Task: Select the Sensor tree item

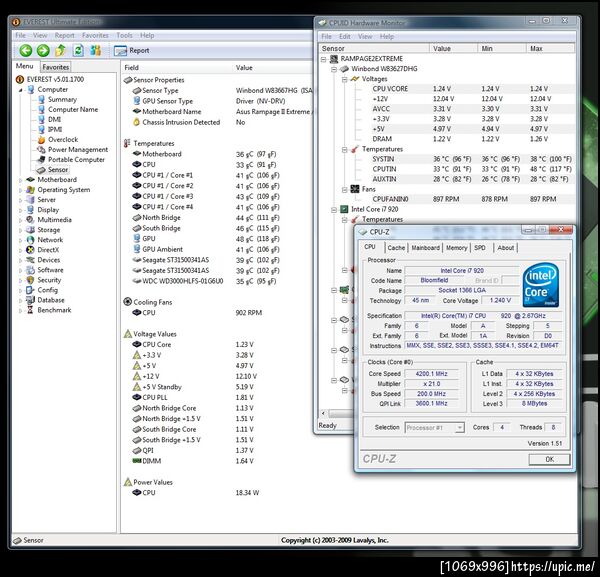Action: pyautogui.click(x=57, y=170)
